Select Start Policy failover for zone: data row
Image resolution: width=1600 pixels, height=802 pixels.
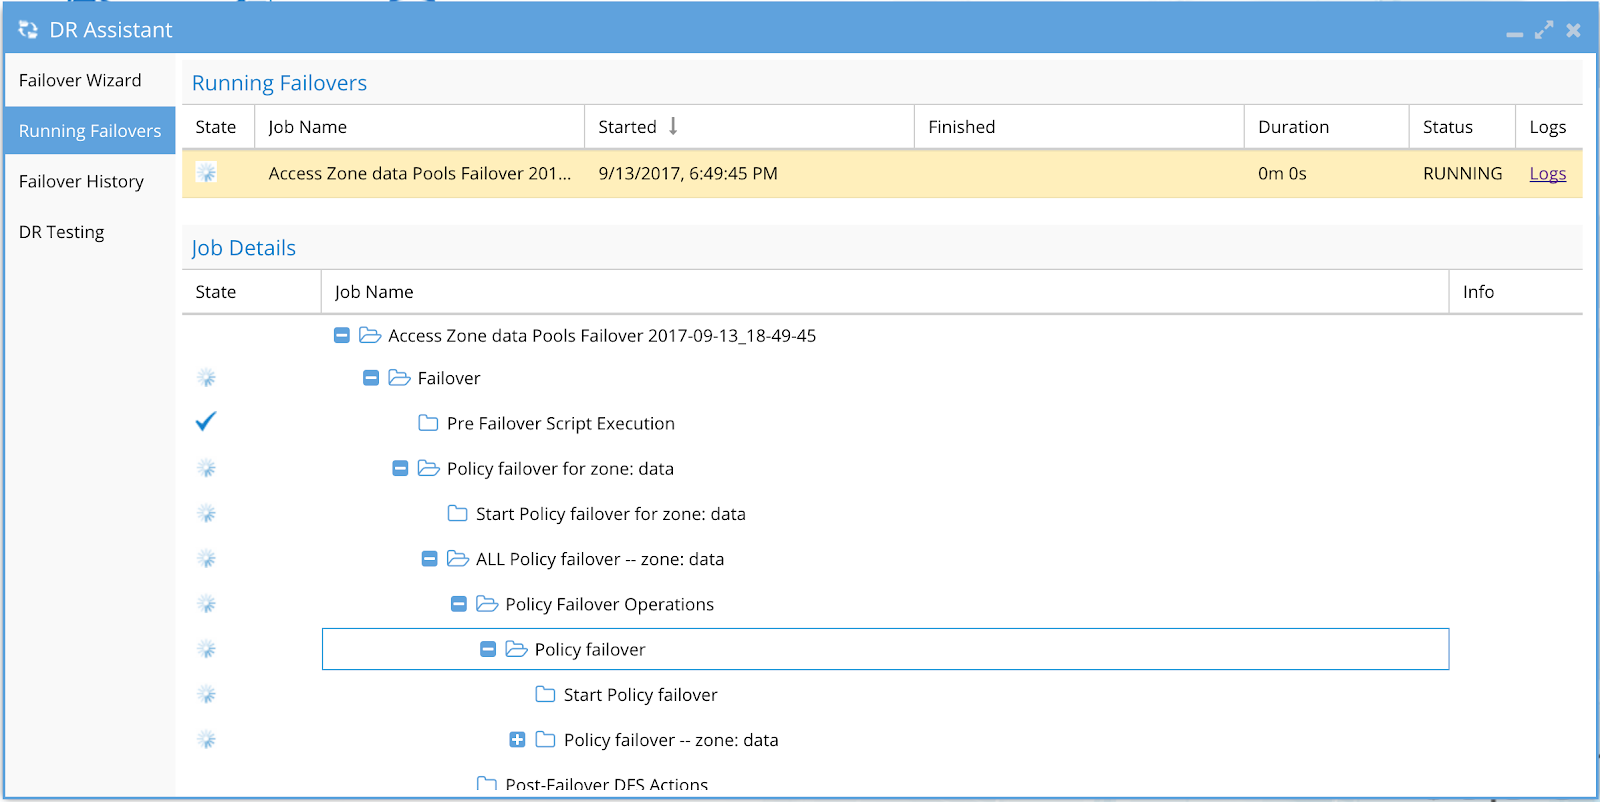click(x=882, y=513)
